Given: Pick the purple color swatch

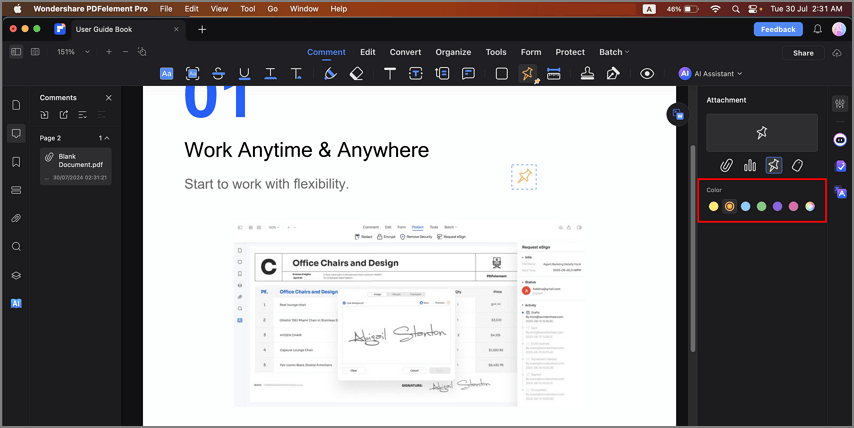Looking at the screenshot, I should 778,206.
